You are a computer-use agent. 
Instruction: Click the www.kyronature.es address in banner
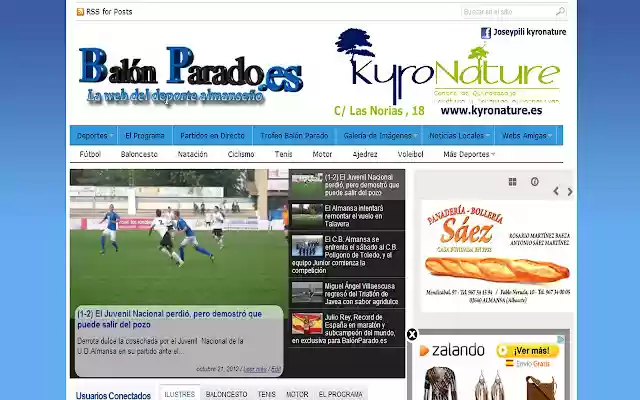tap(491, 111)
